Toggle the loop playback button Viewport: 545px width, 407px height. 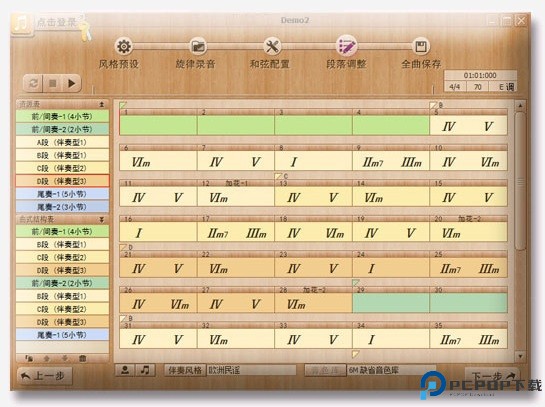tap(33, 83)
